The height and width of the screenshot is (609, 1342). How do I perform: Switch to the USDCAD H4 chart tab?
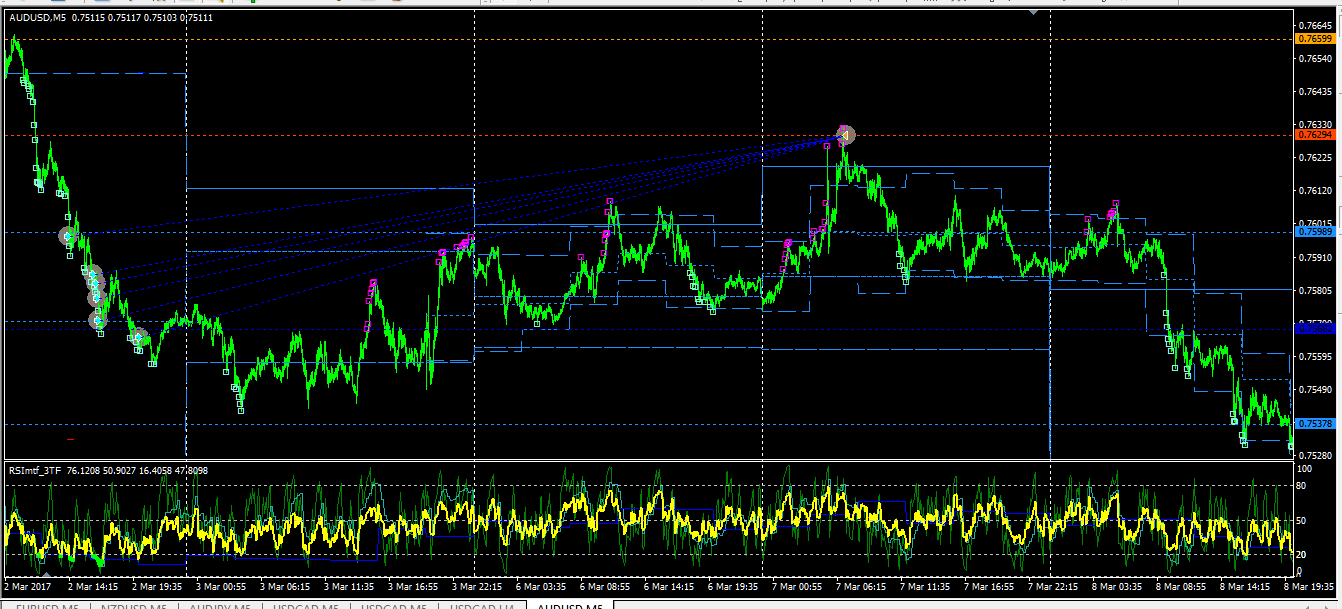483,605
